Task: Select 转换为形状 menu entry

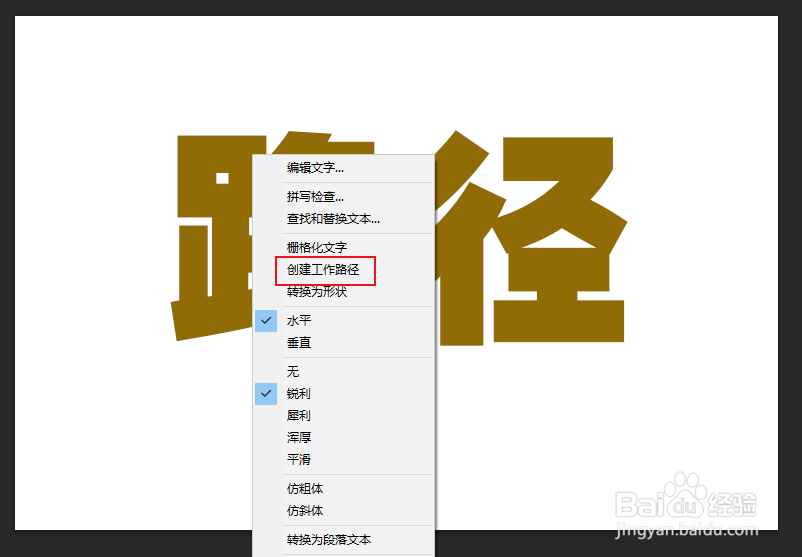Action: click(x=344, y=292)
